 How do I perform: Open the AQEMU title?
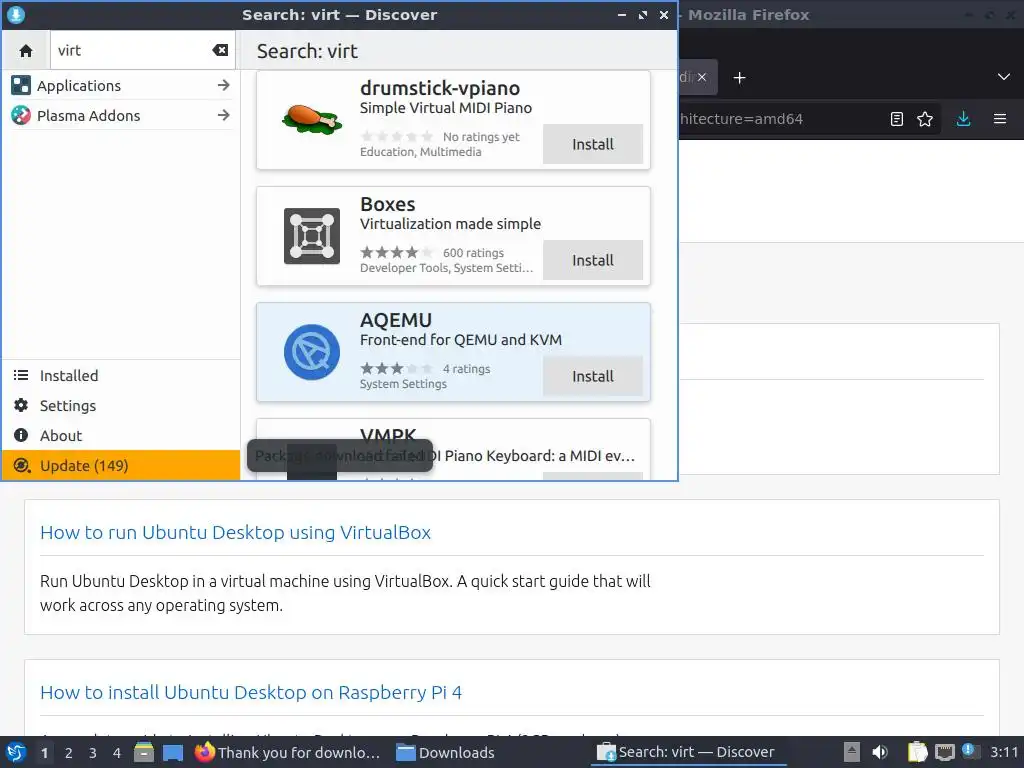(396, 321)
